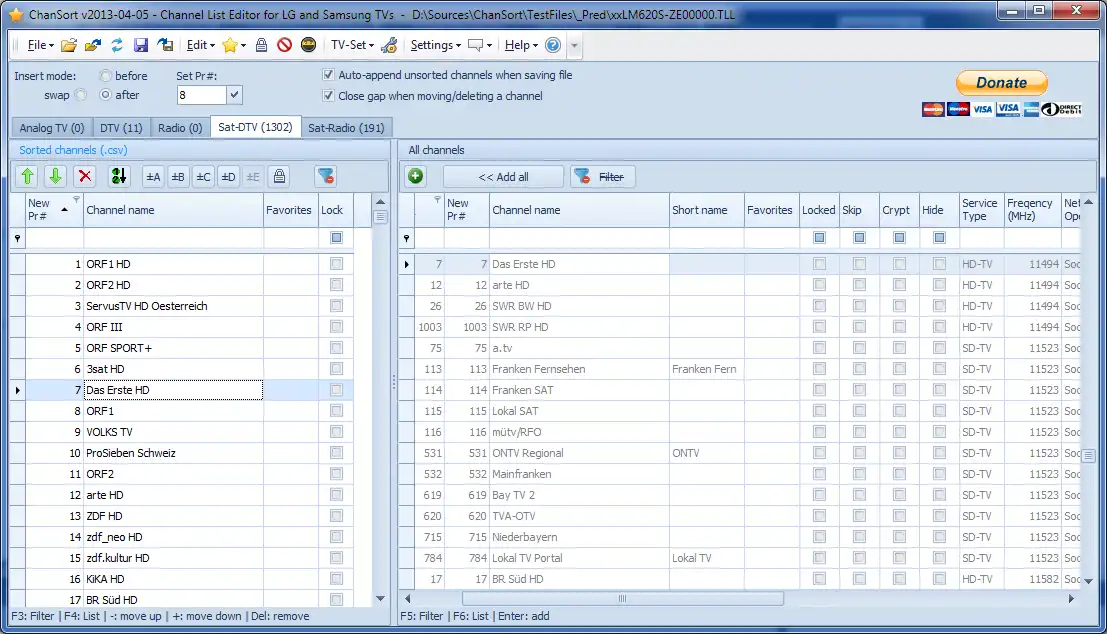
Task: Toggle favorite list ±A
Action: pyautogui.click(x=153, y=177)
